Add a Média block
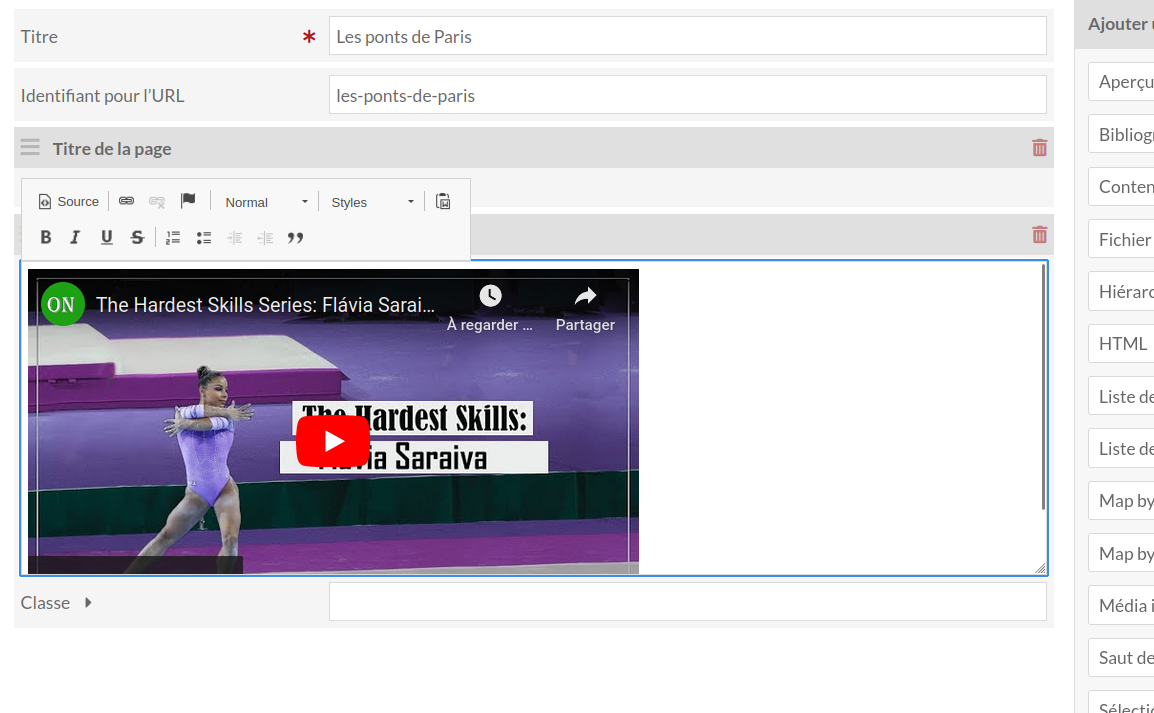The image size is (1154, 713). point(1121,606)
